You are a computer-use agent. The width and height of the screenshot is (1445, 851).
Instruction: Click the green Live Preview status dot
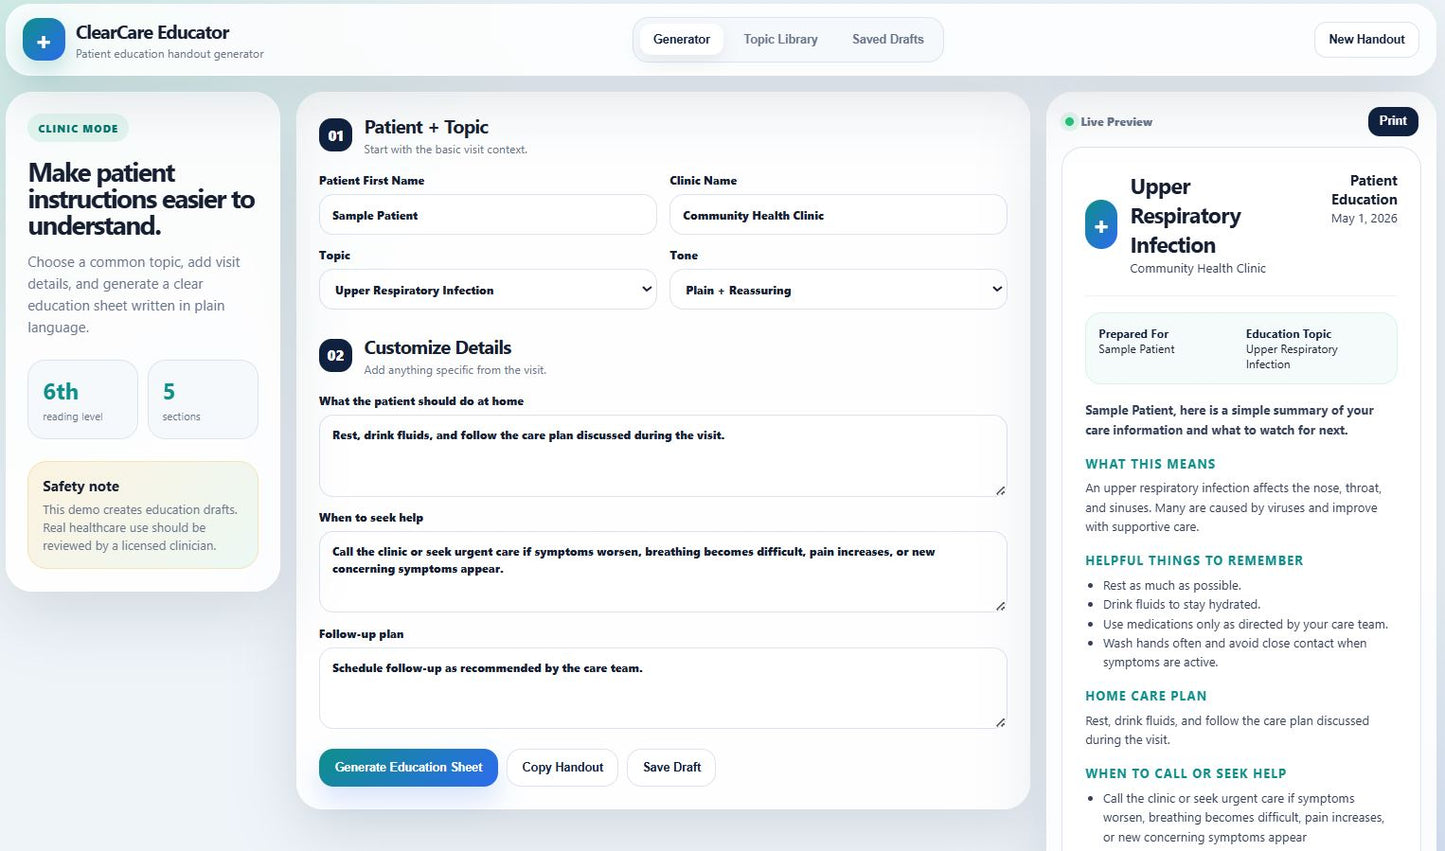pos(1069,122)
